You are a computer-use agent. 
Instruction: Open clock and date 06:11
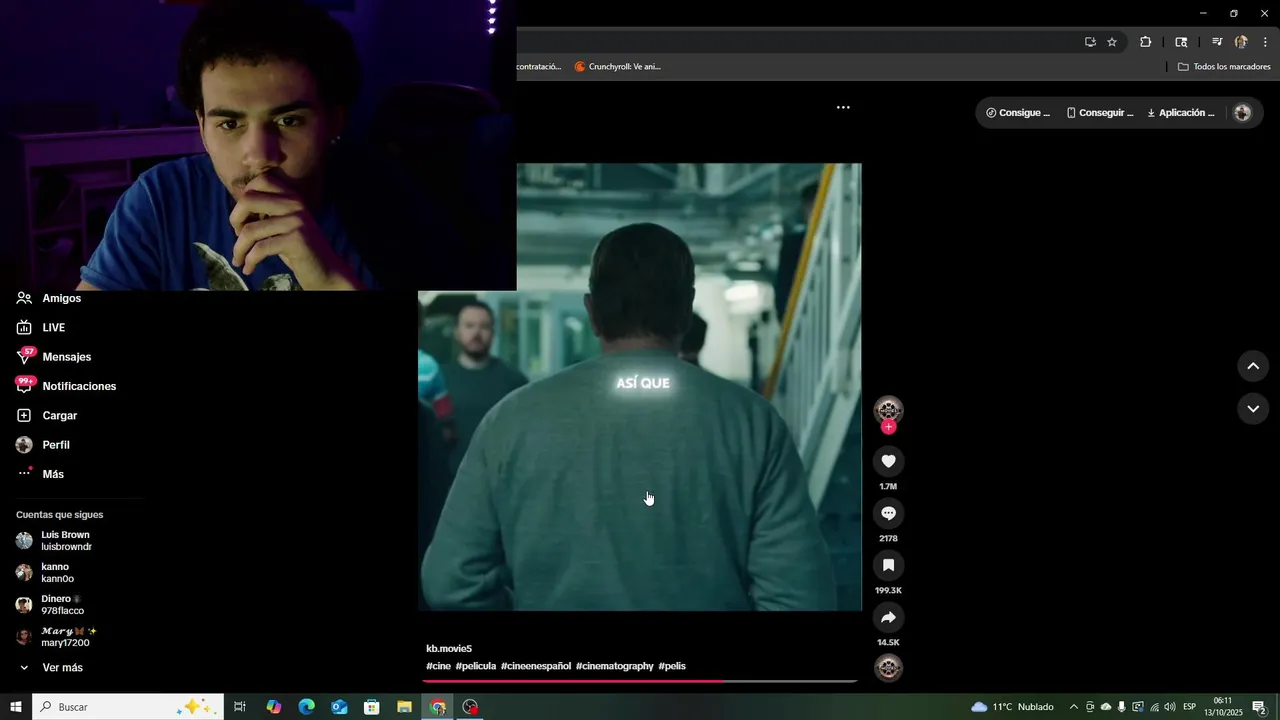click(1223, 707)
